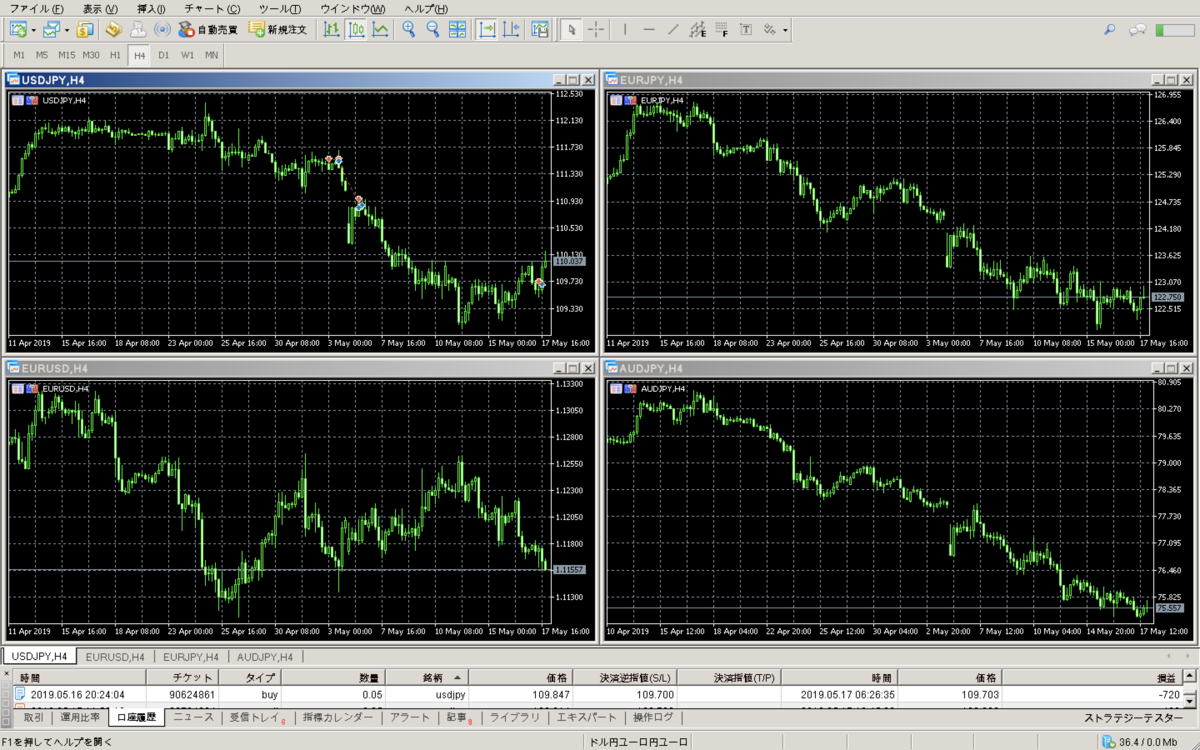Open MetaEditor via the yellow book icon

(113, 29)
